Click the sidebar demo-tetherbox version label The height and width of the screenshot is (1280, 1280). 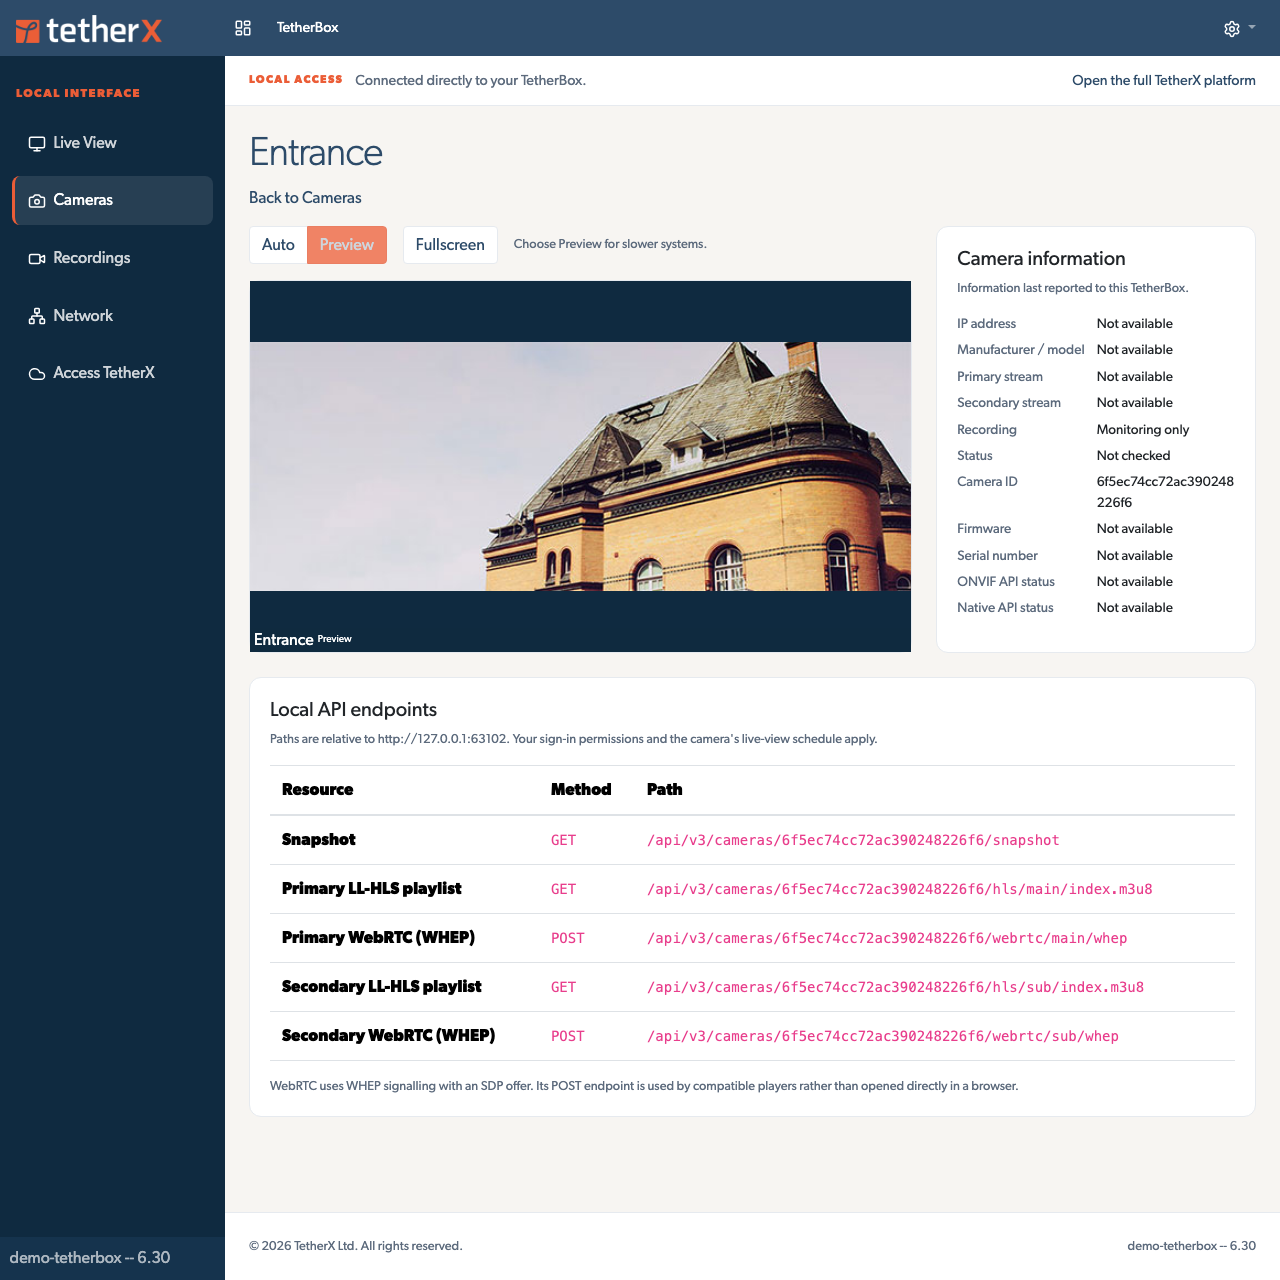coord(90,1258)
